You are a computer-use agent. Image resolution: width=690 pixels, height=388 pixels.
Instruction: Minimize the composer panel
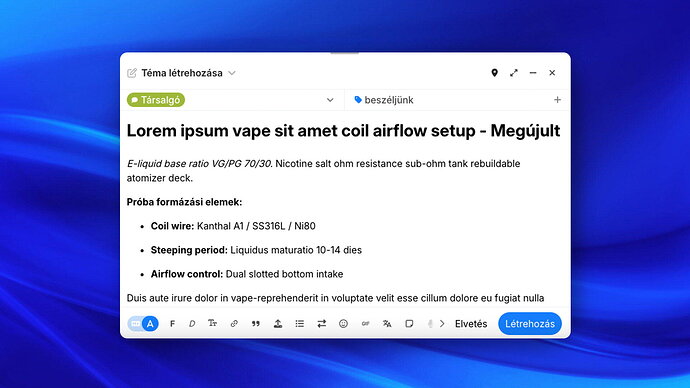click(x=533, y=73)
